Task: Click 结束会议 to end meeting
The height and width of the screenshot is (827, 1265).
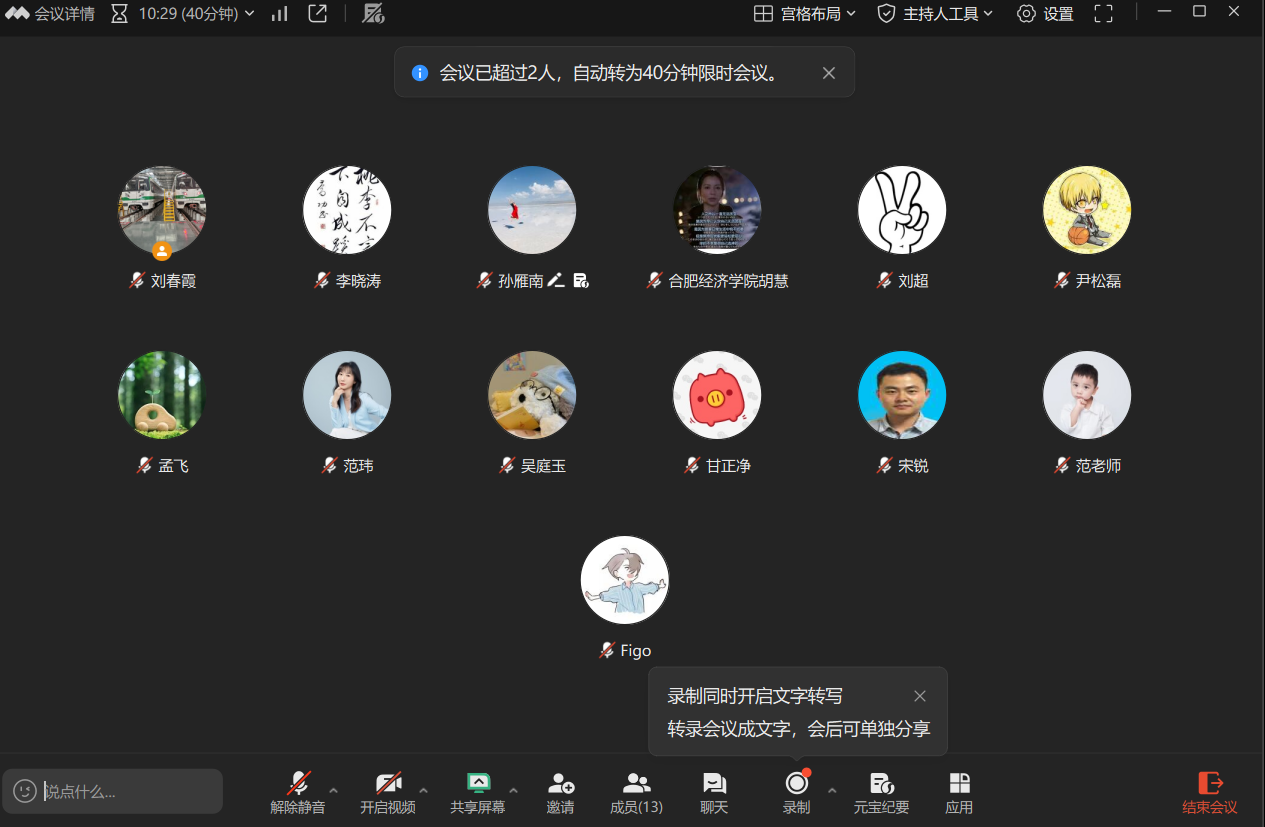Action: tap(1210, 792)
